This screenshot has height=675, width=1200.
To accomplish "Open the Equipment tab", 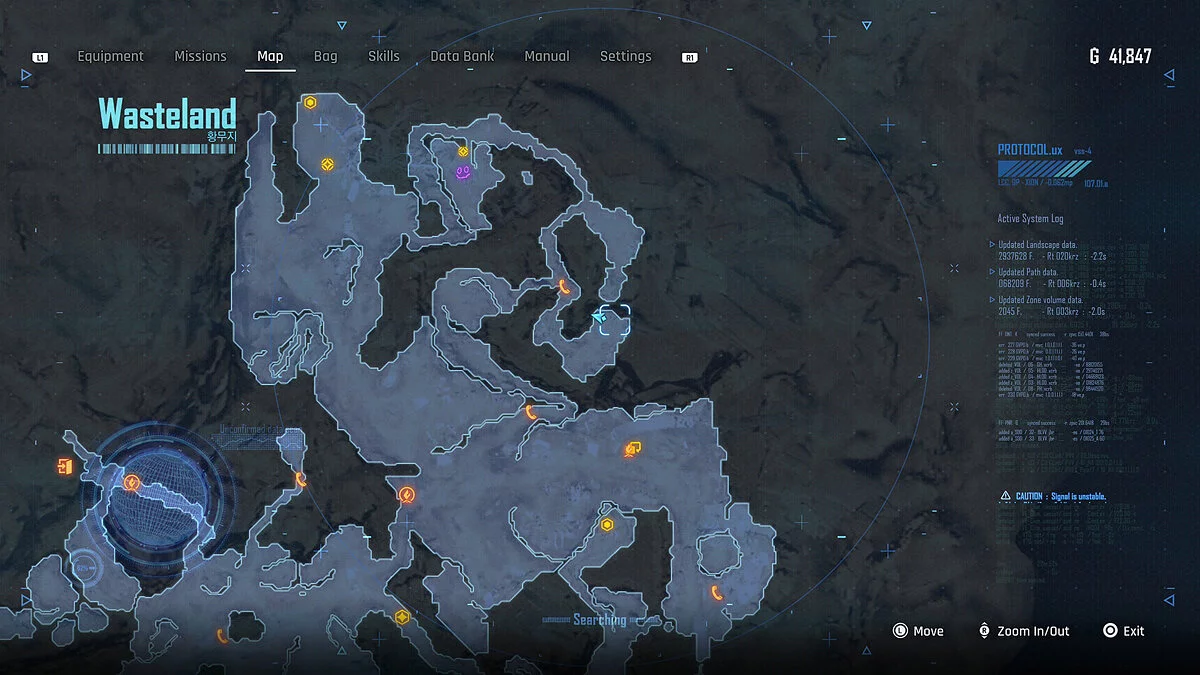I will coord(111,56).
